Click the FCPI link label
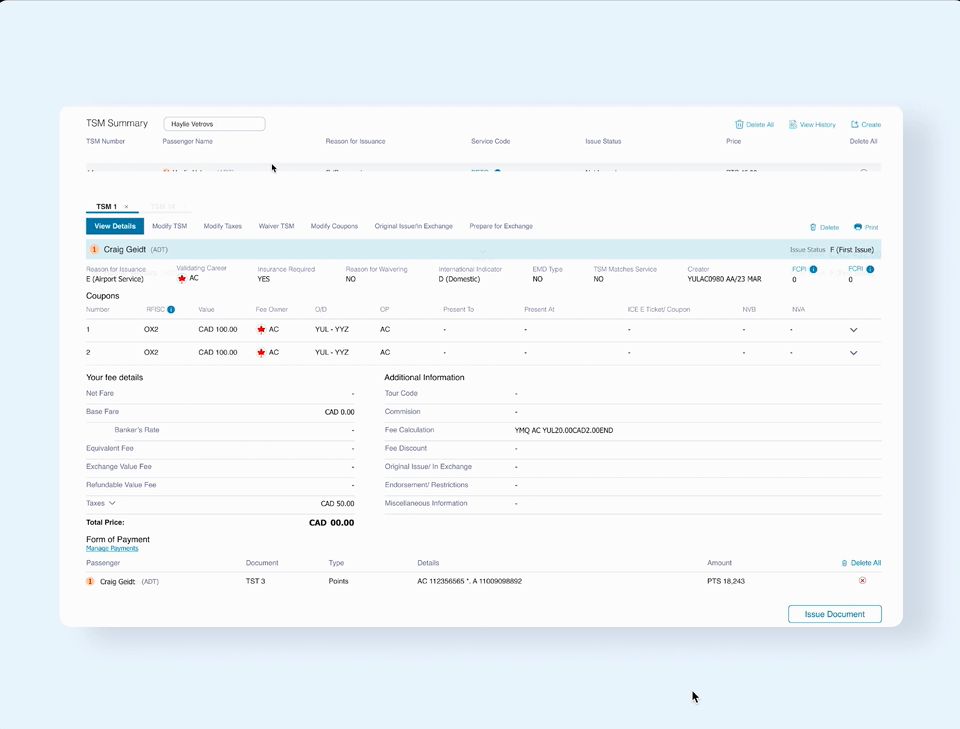This screenshot has height=729, width=960. pyautogui.click(x=799, y=269)
